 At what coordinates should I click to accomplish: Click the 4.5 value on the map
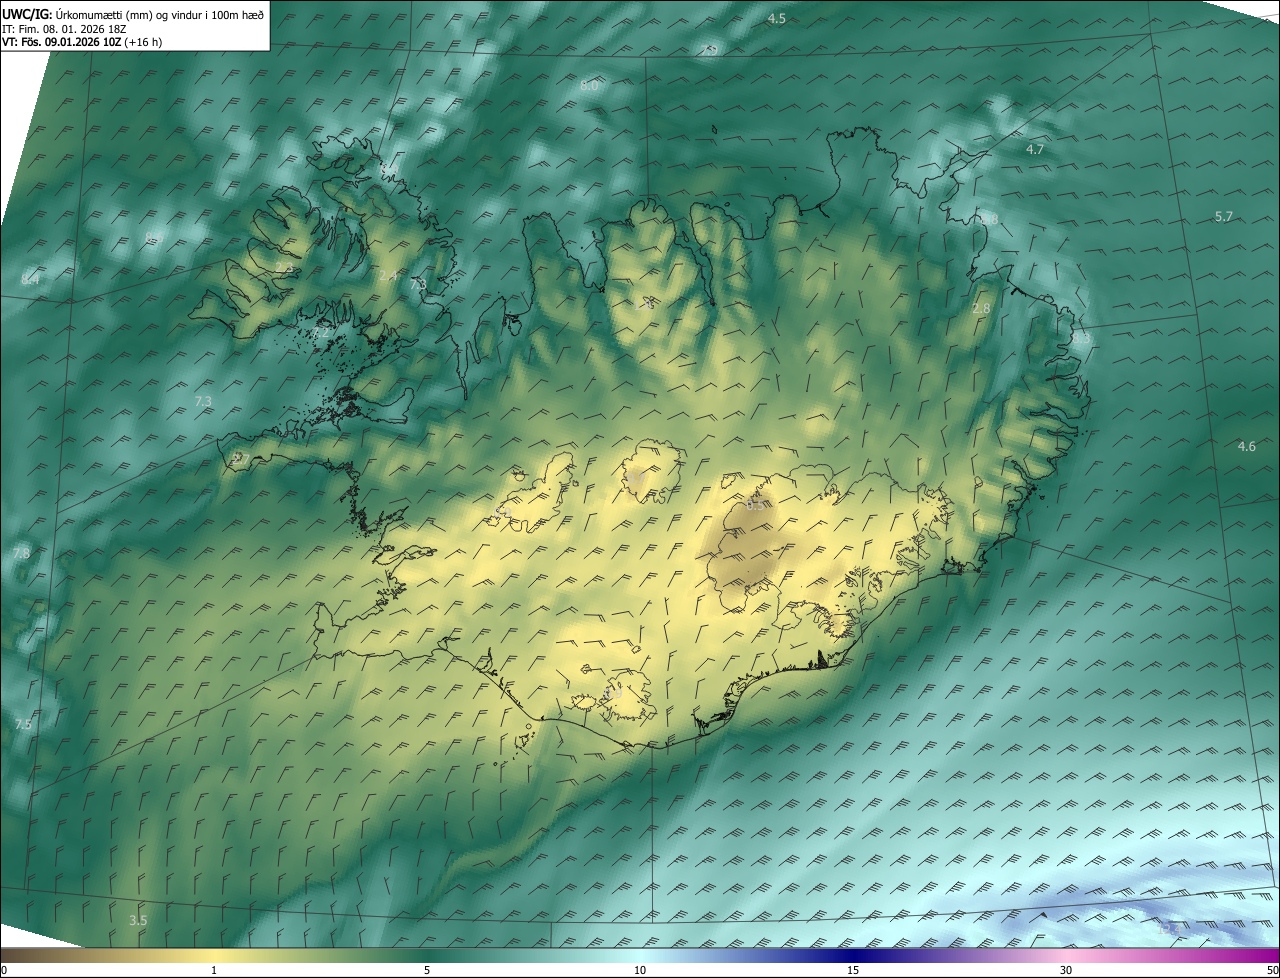[x=776, y=19]
